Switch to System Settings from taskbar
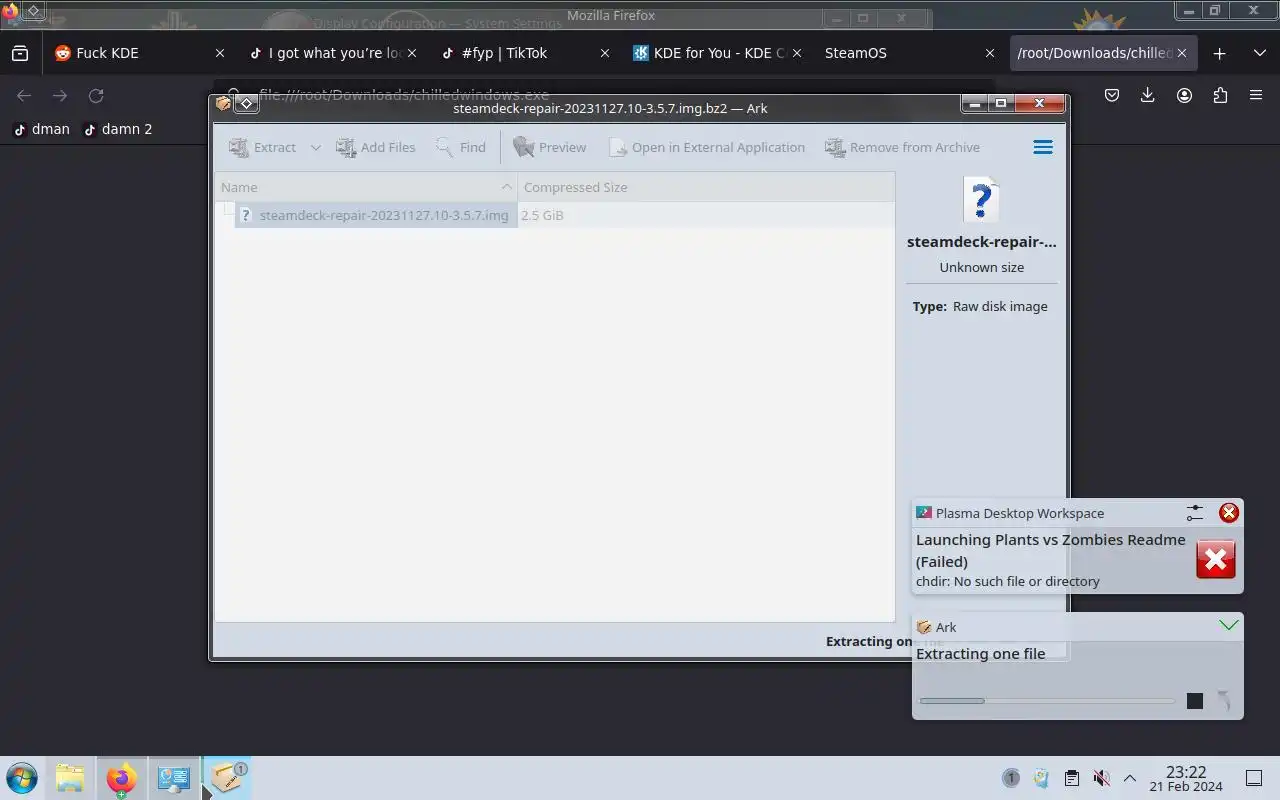Screen dimensions: 1280x800 tap(174, 778)
